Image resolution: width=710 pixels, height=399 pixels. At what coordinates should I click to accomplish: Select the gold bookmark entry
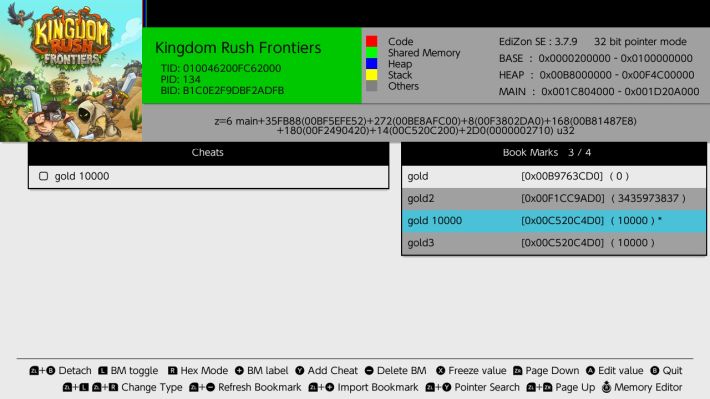(554, 176)
